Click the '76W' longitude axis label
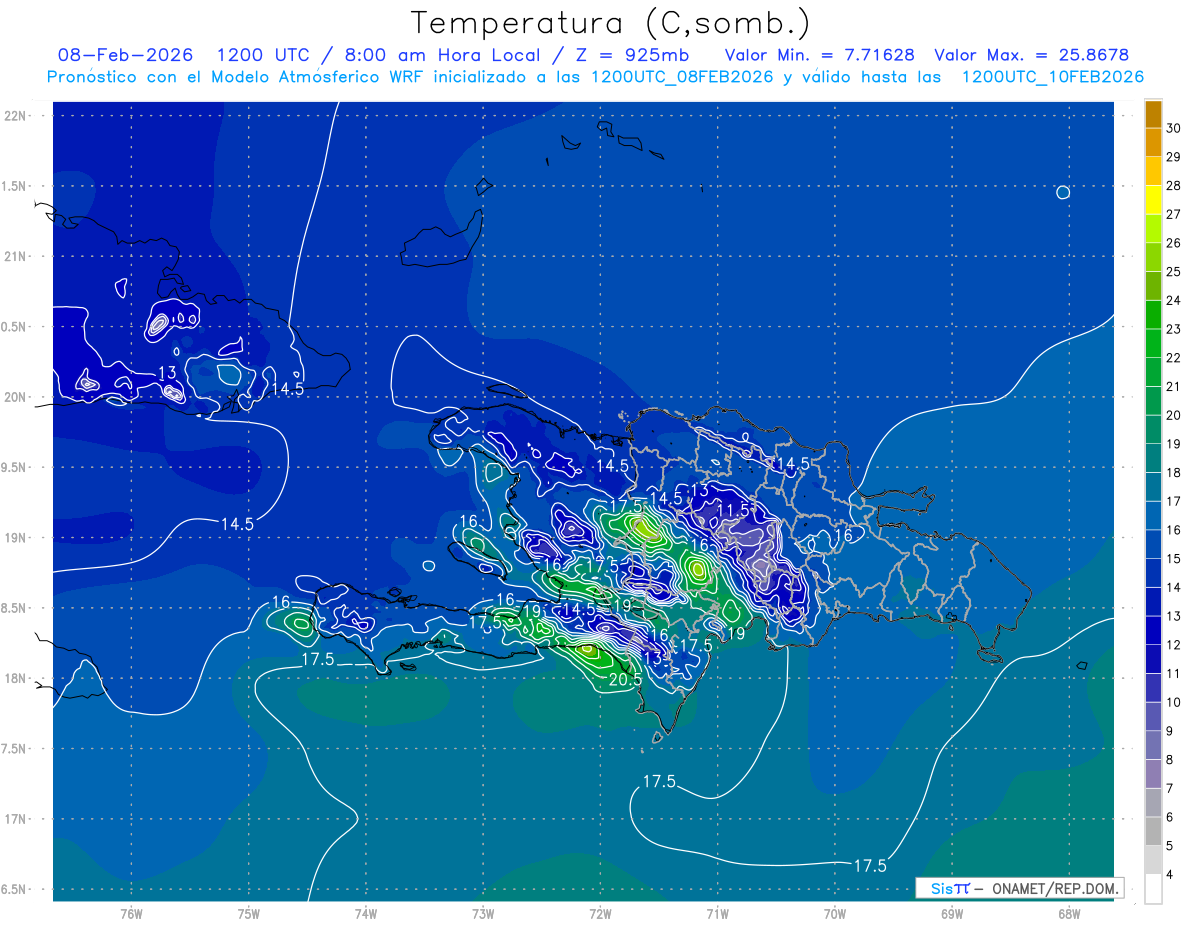 click(x=131, y=913)
